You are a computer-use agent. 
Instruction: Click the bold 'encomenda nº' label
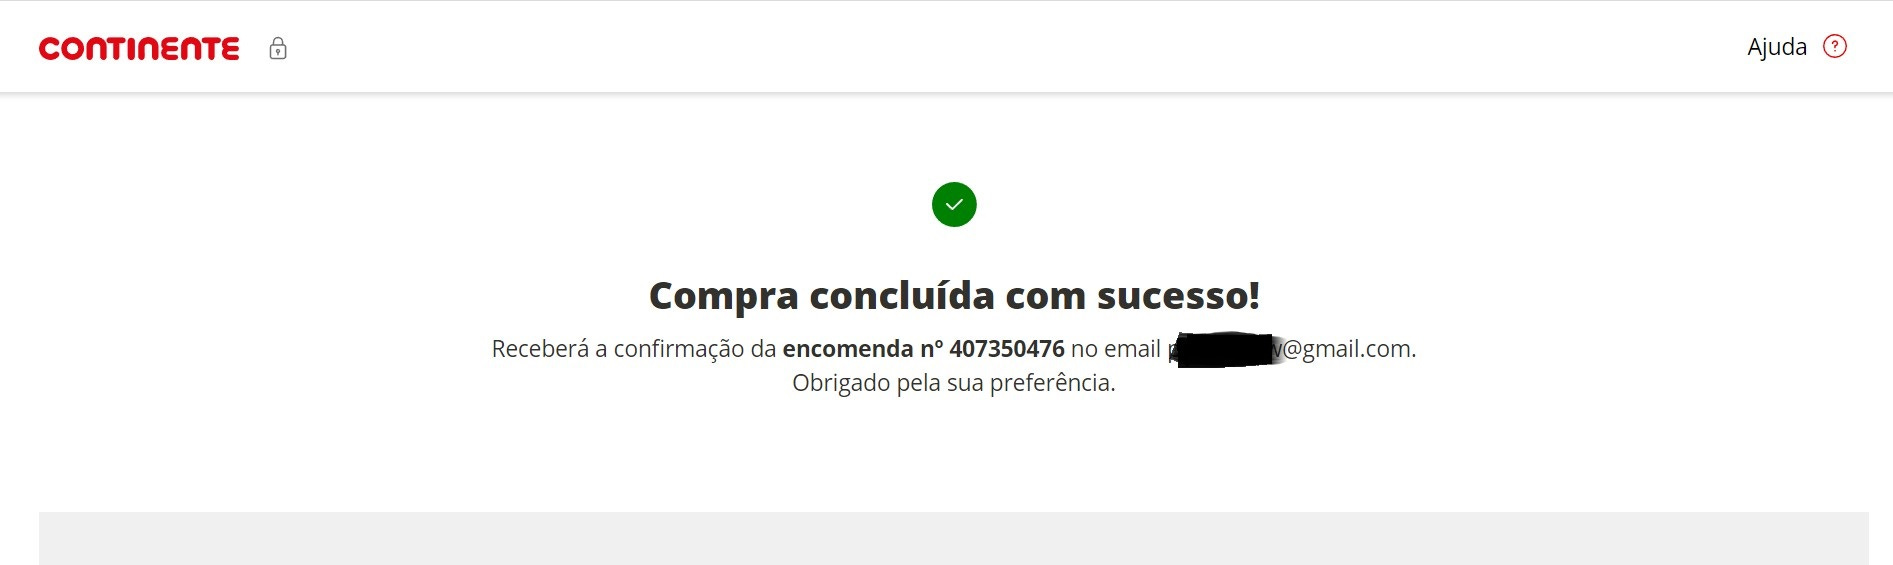click(863, 349)
